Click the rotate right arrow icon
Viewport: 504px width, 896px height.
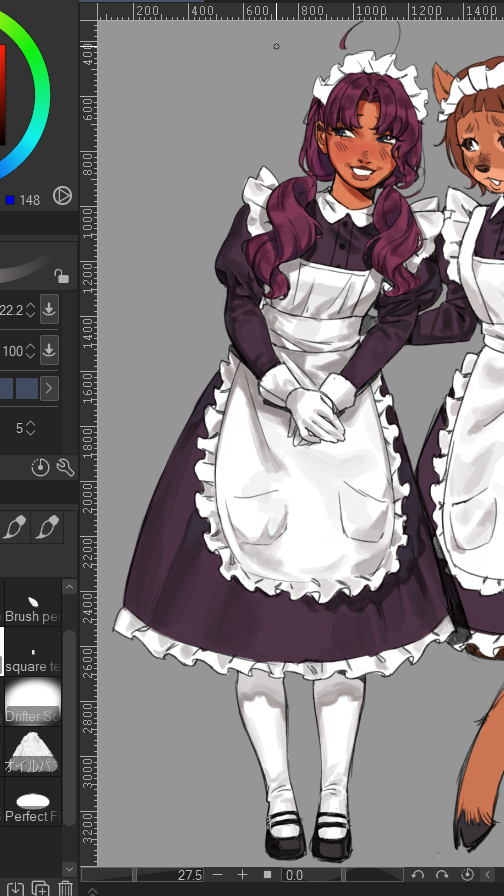(442, 875)
